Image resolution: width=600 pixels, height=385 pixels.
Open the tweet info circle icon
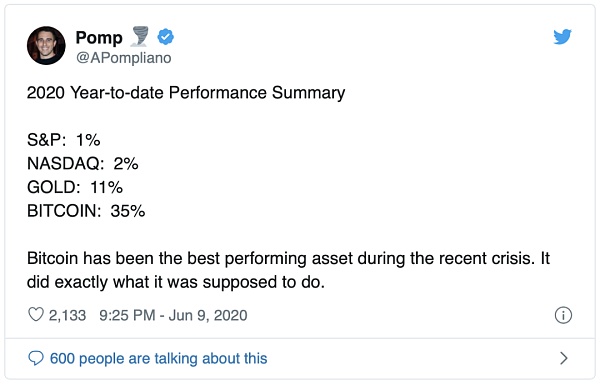pos(563,315)
